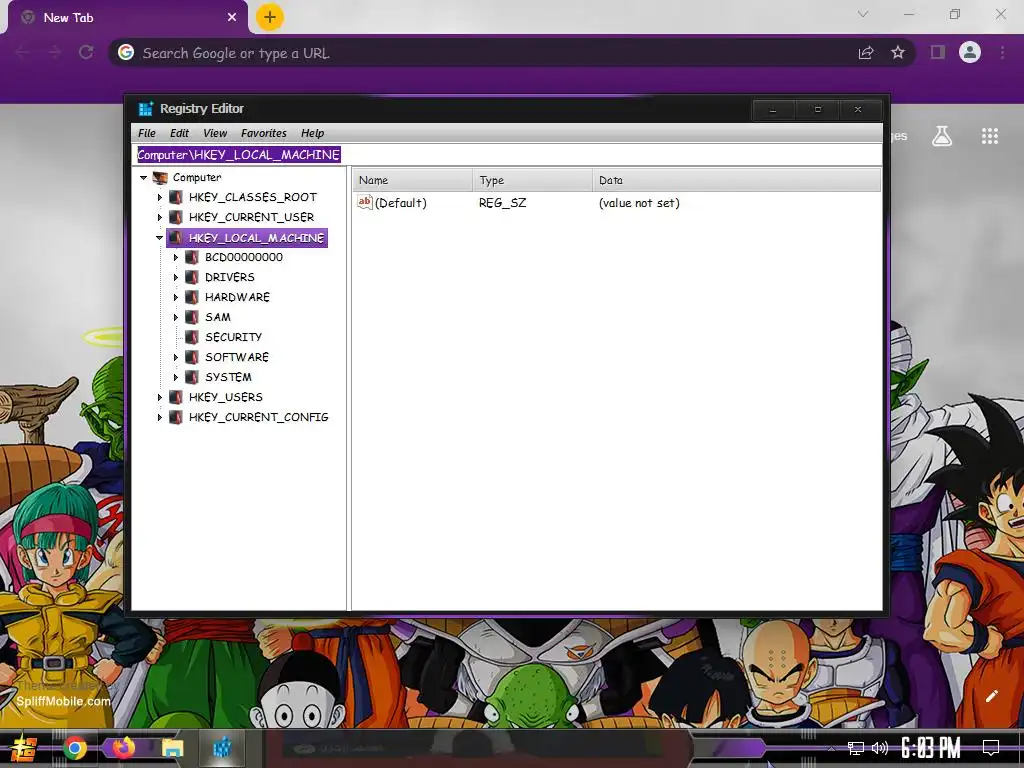The height and width of the screenshot is (768, 1024).
Task: Sort values by the Data column header
Action: [737, 180]
